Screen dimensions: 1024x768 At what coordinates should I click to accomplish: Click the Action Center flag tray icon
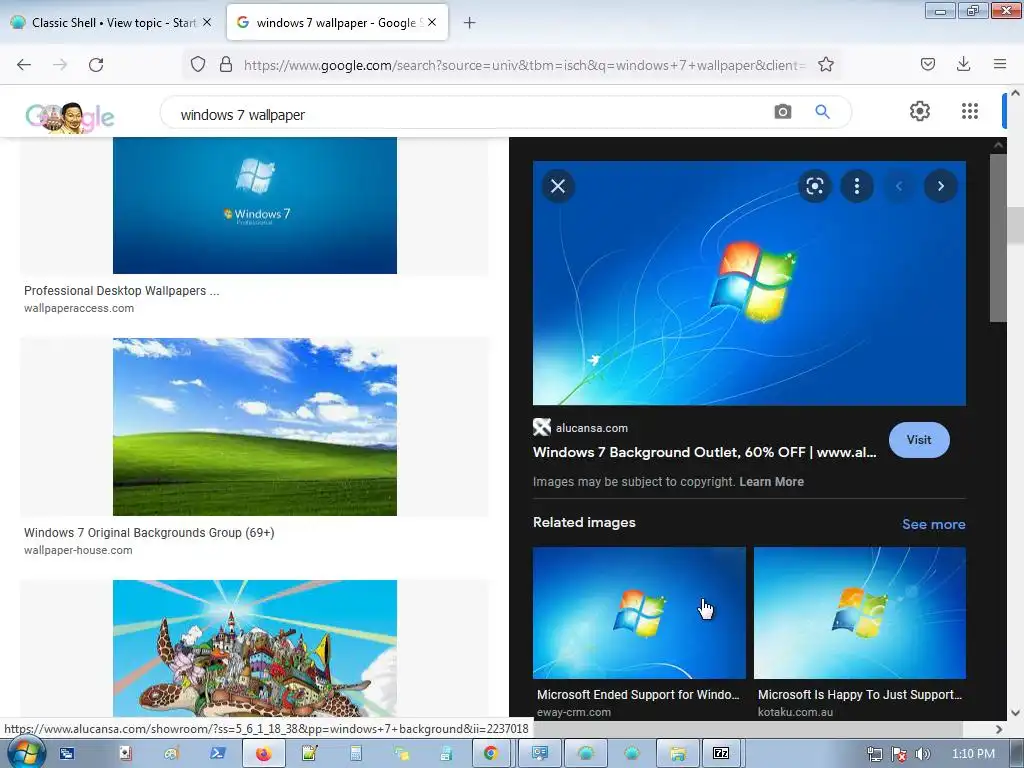click(x=899, y=754)
